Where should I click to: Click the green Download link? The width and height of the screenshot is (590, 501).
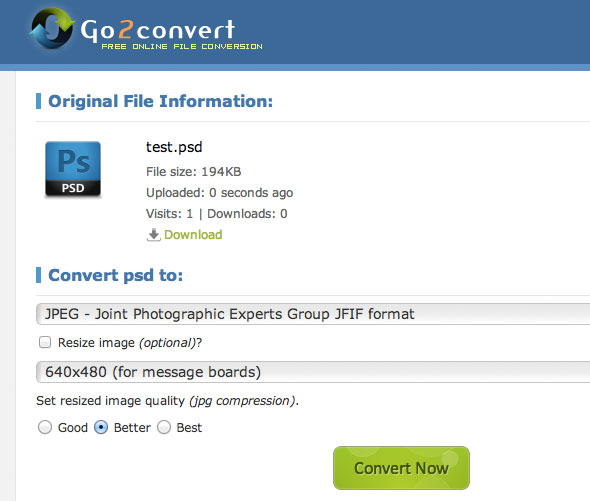click(193, 235)
